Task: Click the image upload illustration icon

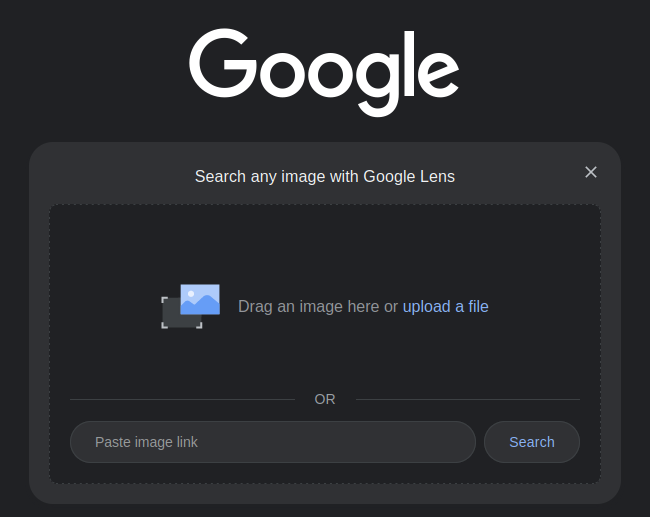Action: coord(191,306)
